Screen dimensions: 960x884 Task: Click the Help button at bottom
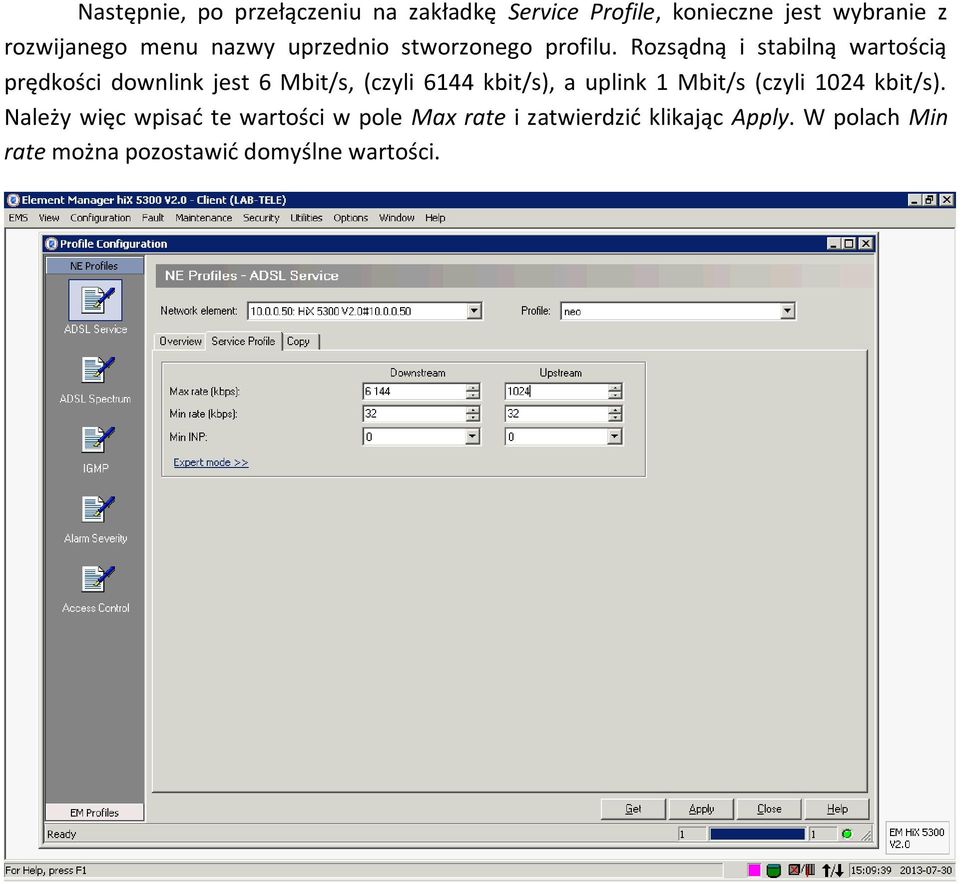pos(837,809)
